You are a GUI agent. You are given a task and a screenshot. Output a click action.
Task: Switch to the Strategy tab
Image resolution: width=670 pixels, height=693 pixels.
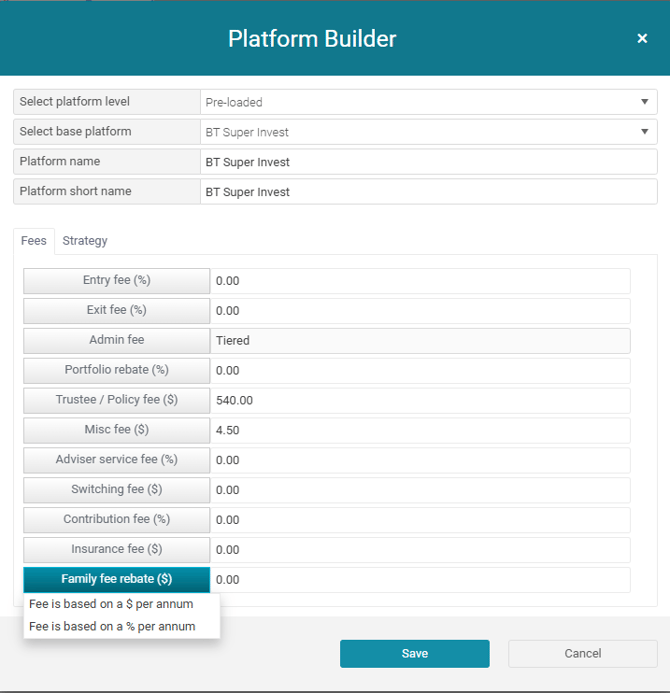coord(85,241)
